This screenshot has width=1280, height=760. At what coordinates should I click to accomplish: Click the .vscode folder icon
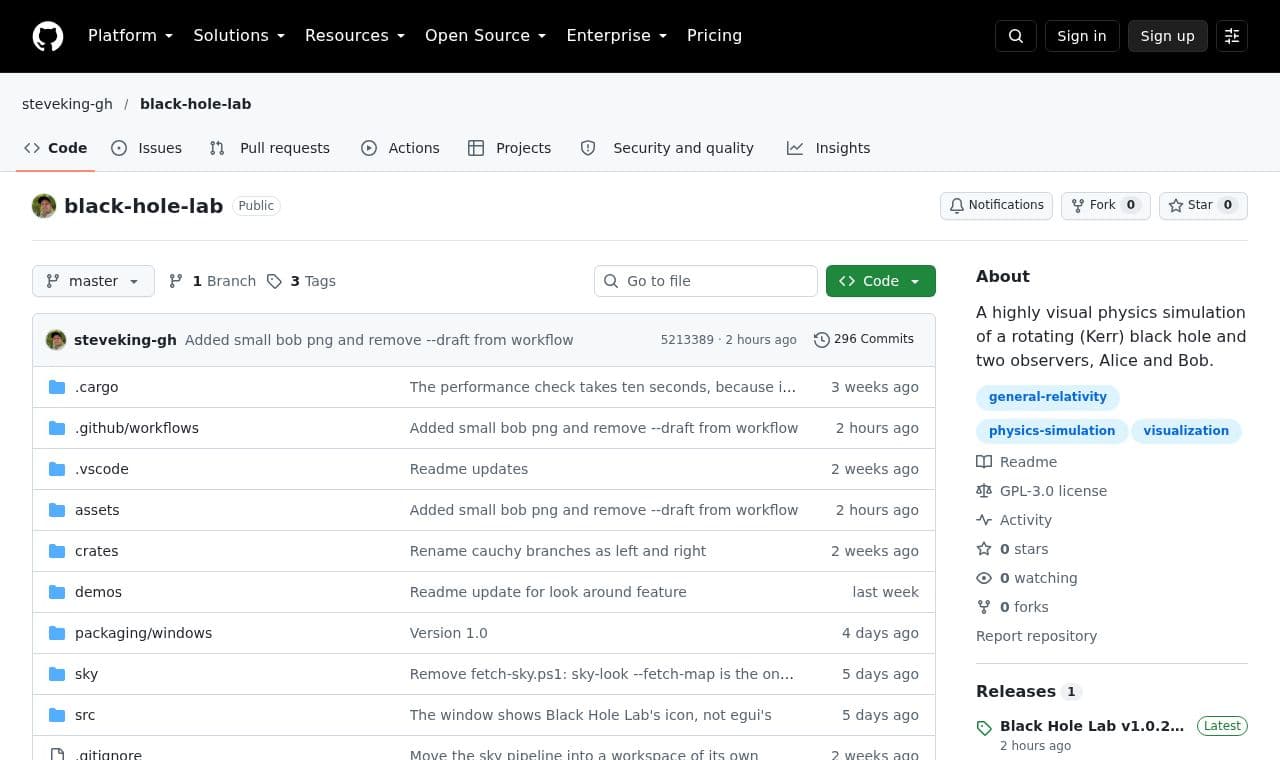pyautogui.click(x=57, y=469)
